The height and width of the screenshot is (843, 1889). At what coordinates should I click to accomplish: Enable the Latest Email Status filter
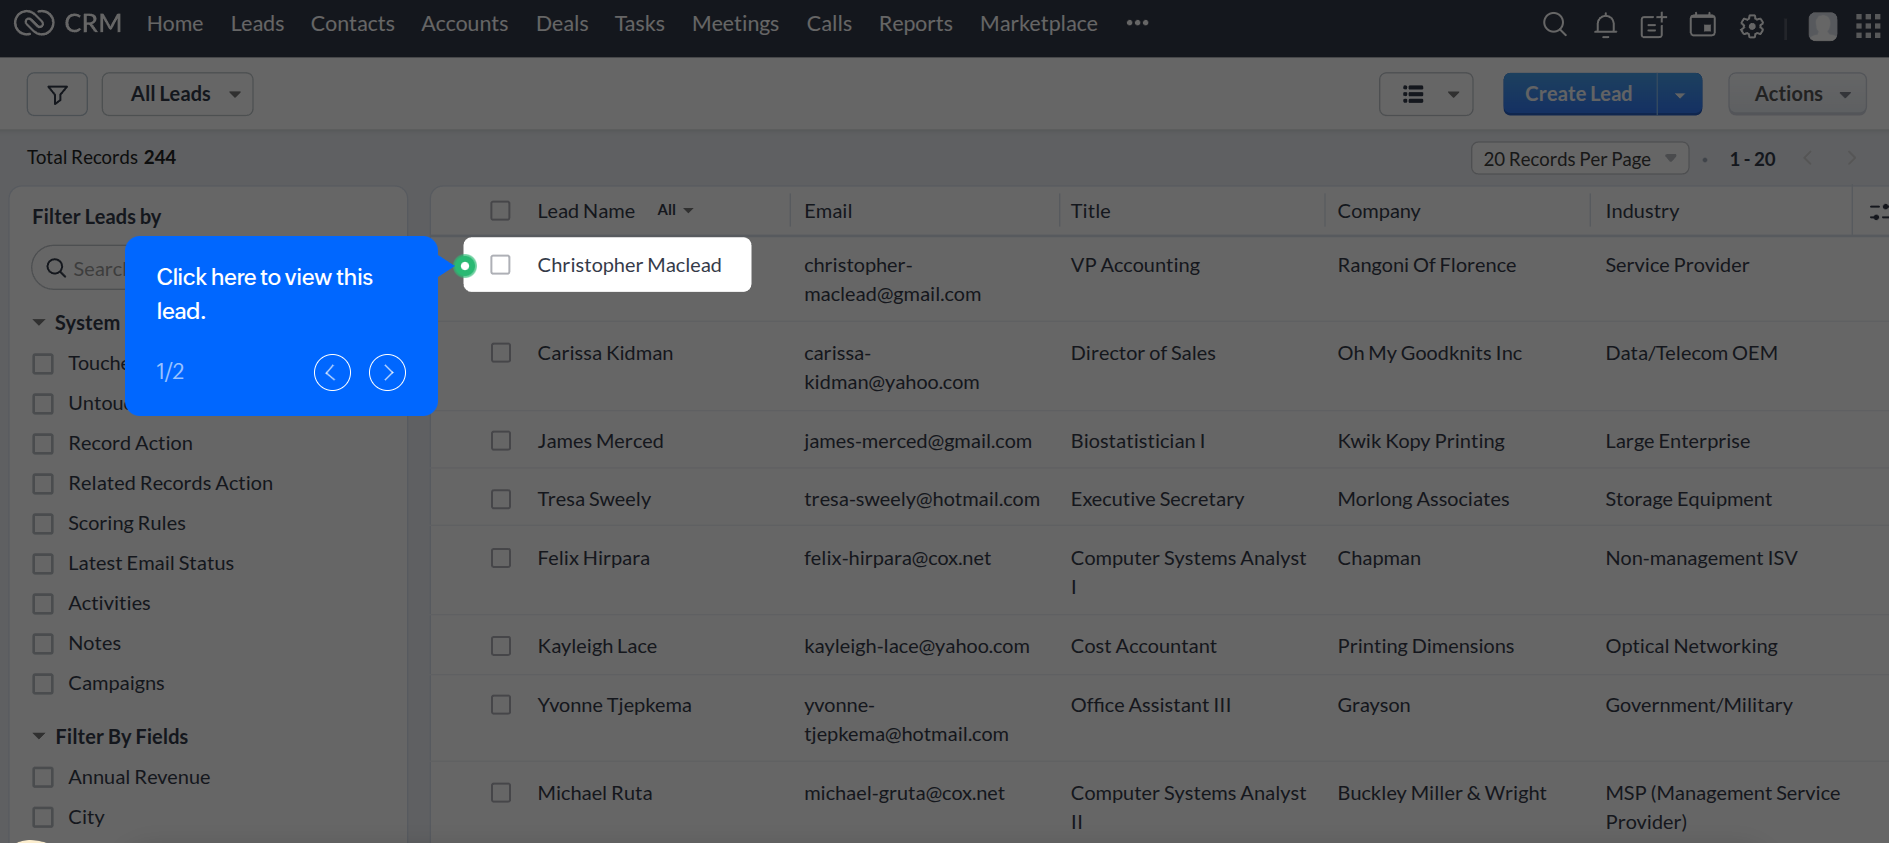(43, 564)
